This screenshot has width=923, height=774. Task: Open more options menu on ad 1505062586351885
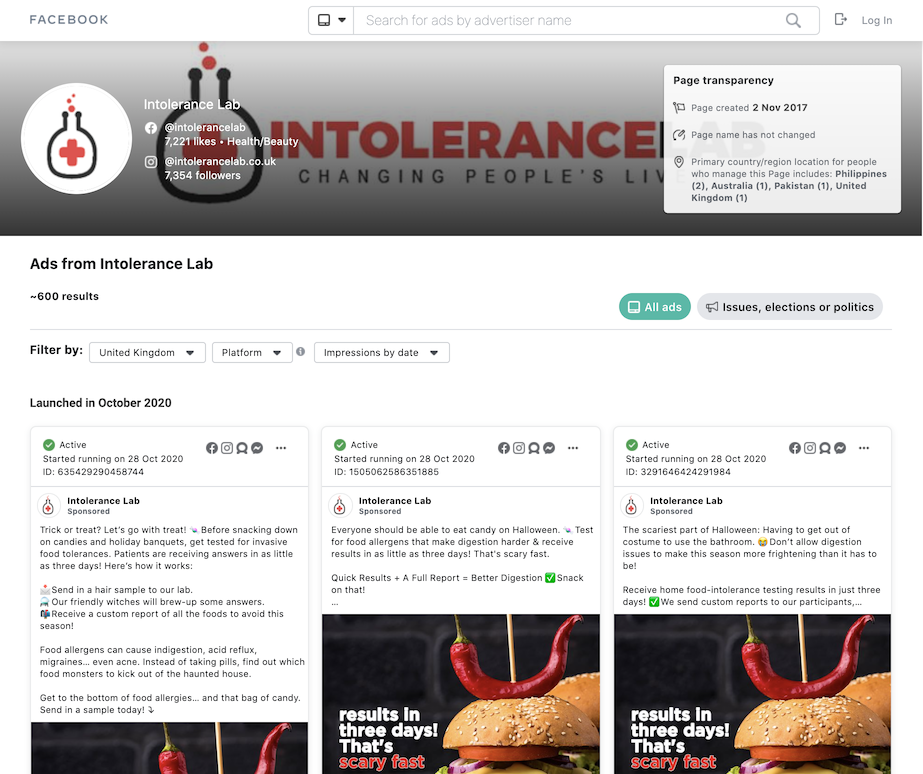[x=573, y=448]
